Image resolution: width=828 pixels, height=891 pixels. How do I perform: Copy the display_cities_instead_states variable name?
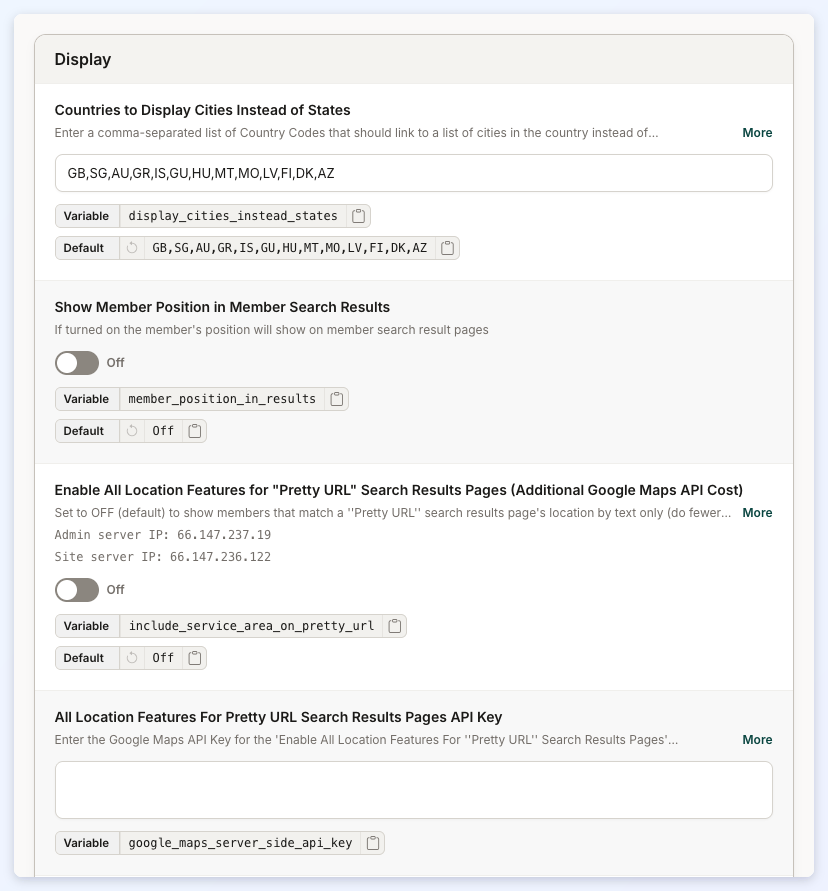[358, 216]
